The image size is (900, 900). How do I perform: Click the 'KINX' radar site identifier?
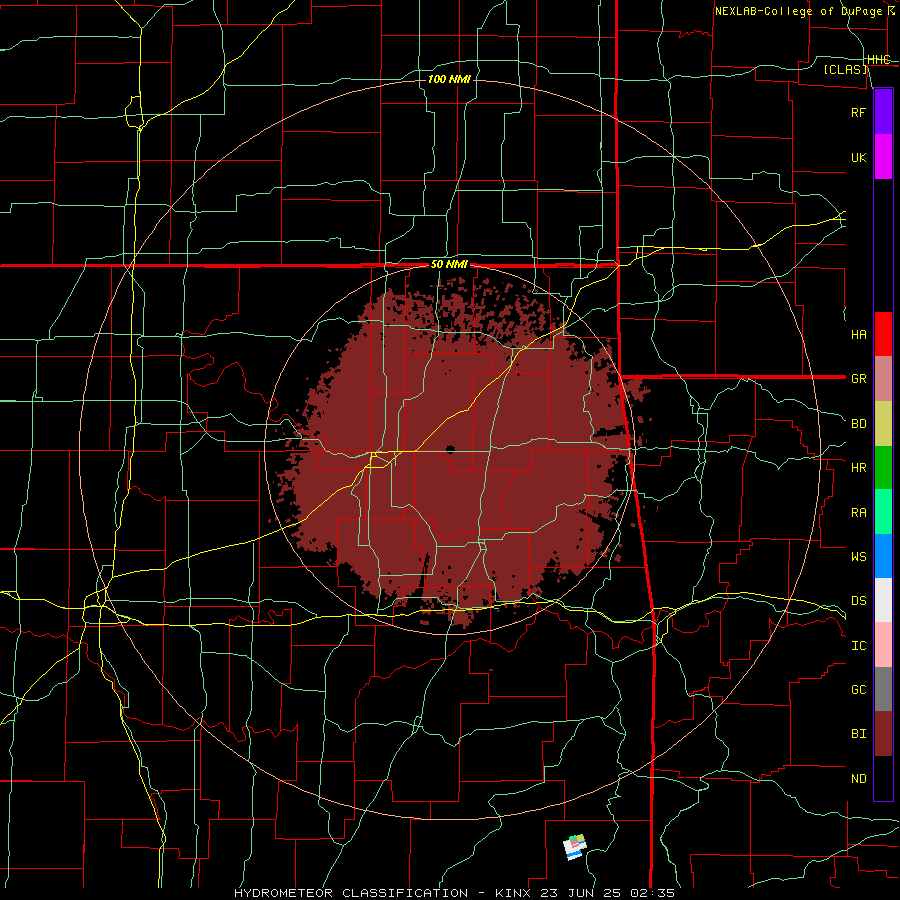pos(512,893)
